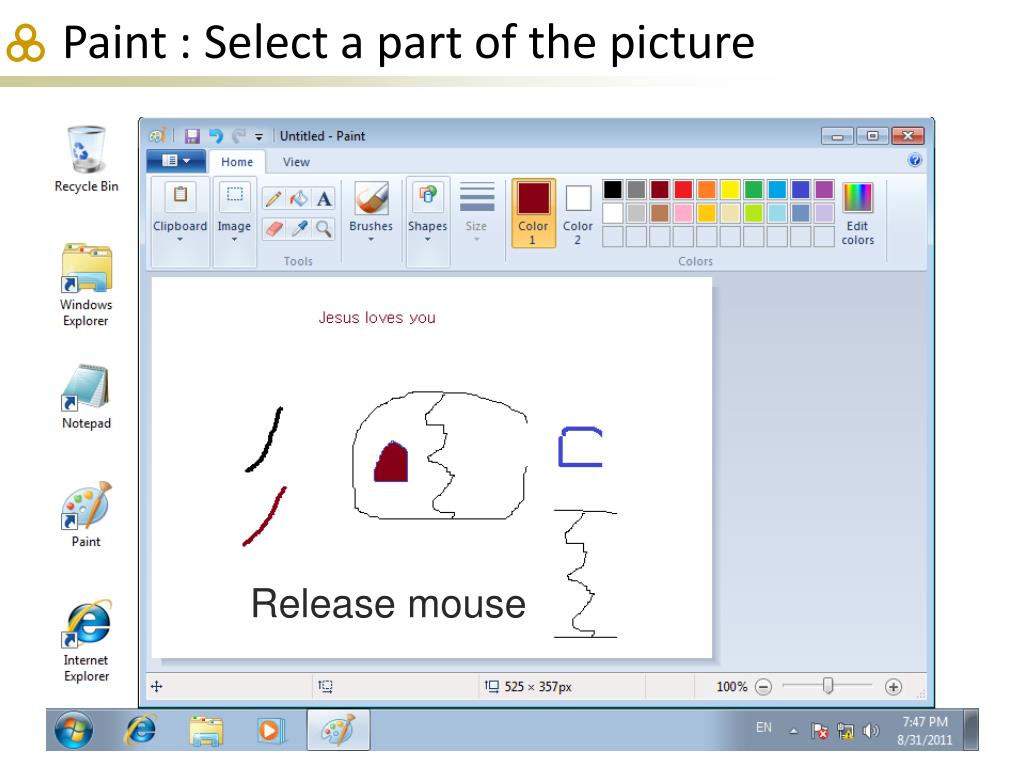Click the dark red filled shape on canvas
Image resolution: width=1024 pixels, height=768 pixels.
[x=391, y=462]
